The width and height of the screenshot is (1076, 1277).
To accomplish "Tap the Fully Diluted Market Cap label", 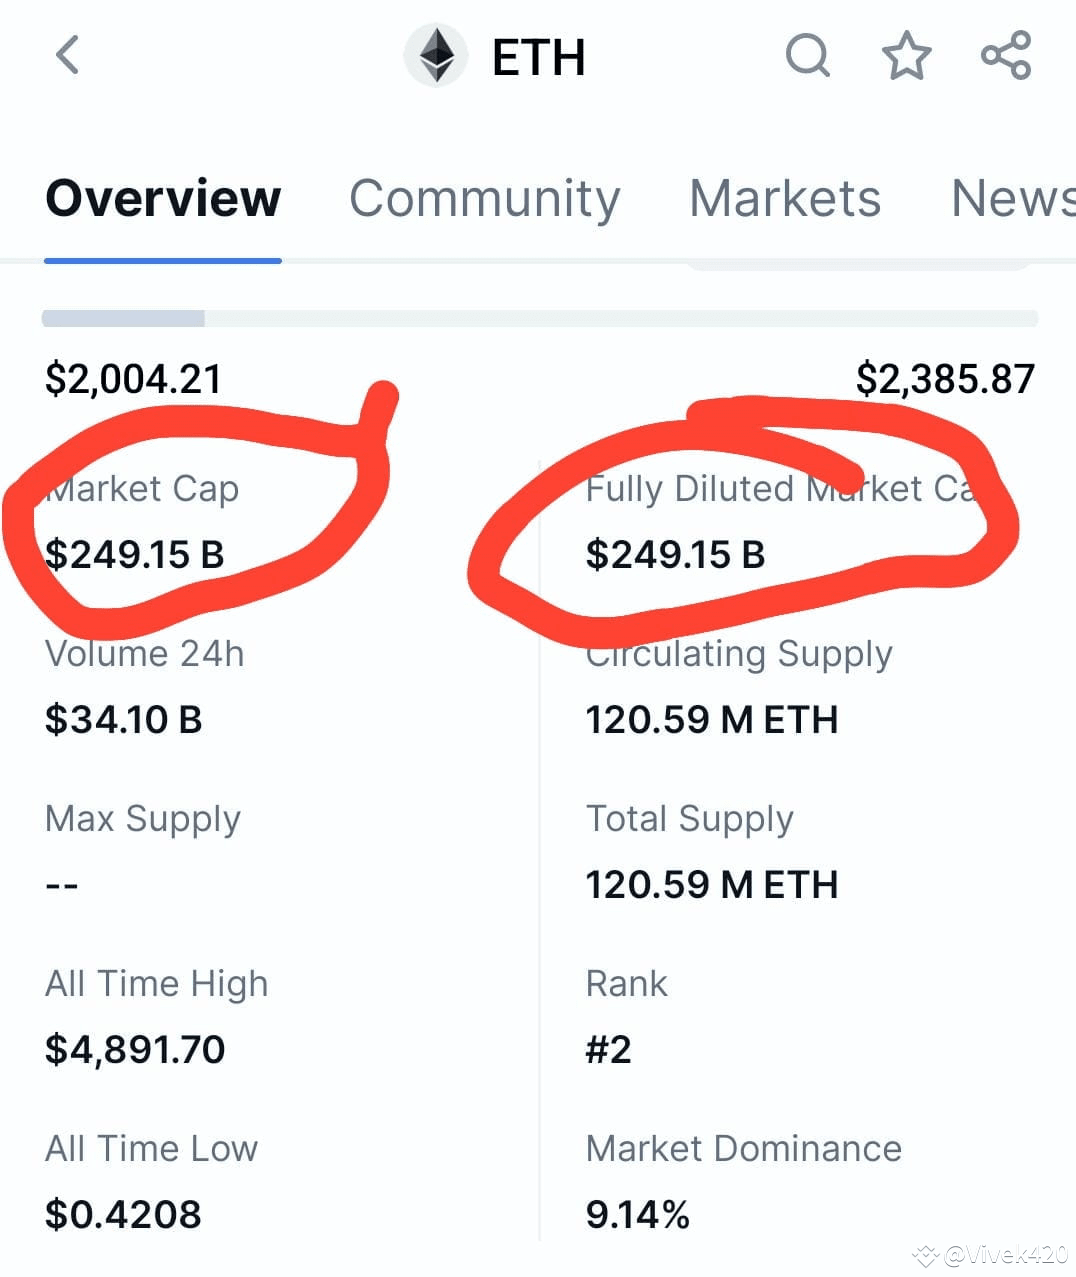I will 779,489.
